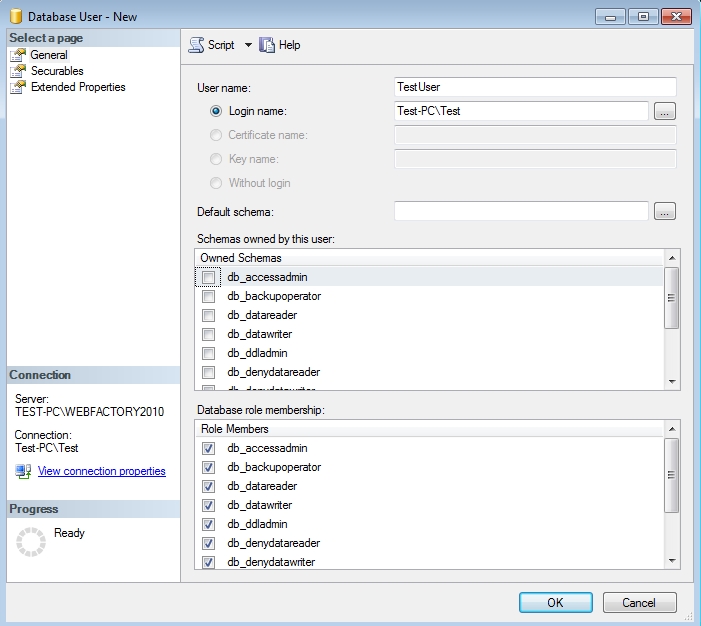Uncheck db_datareader role membership
Viewport: 701px width, 626px height.
[x=208, y=486]
